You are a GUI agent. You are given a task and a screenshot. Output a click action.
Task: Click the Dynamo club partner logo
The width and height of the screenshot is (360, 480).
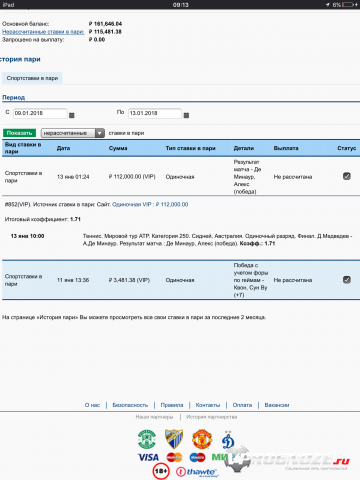pos(228,440)
